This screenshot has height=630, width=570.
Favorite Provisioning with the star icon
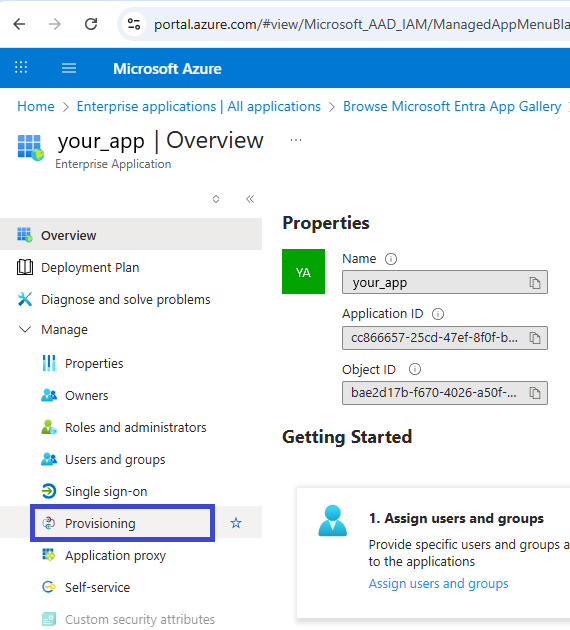pyautogui.click(x=236, y=523)
